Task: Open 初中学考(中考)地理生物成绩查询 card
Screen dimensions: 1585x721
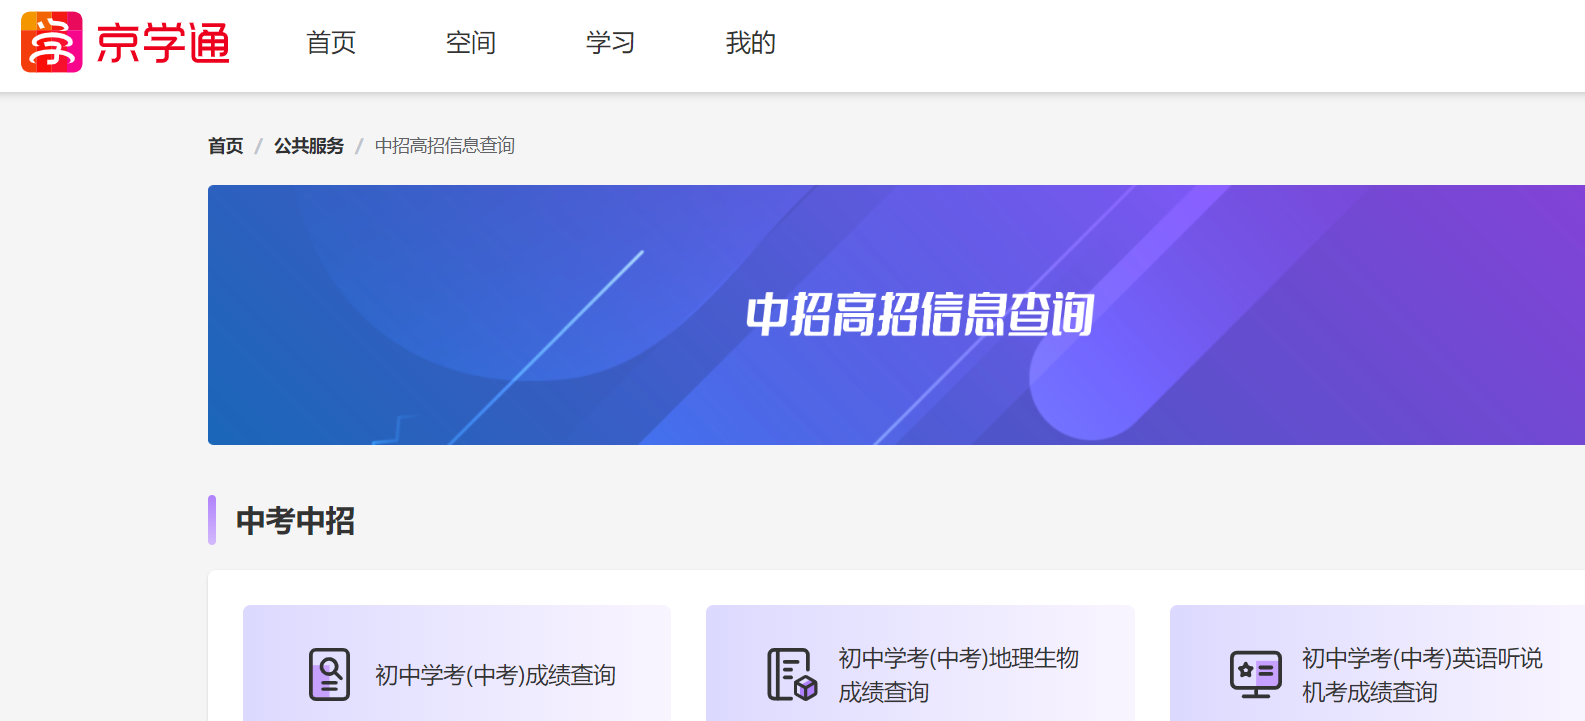Action: coord(920,663)
